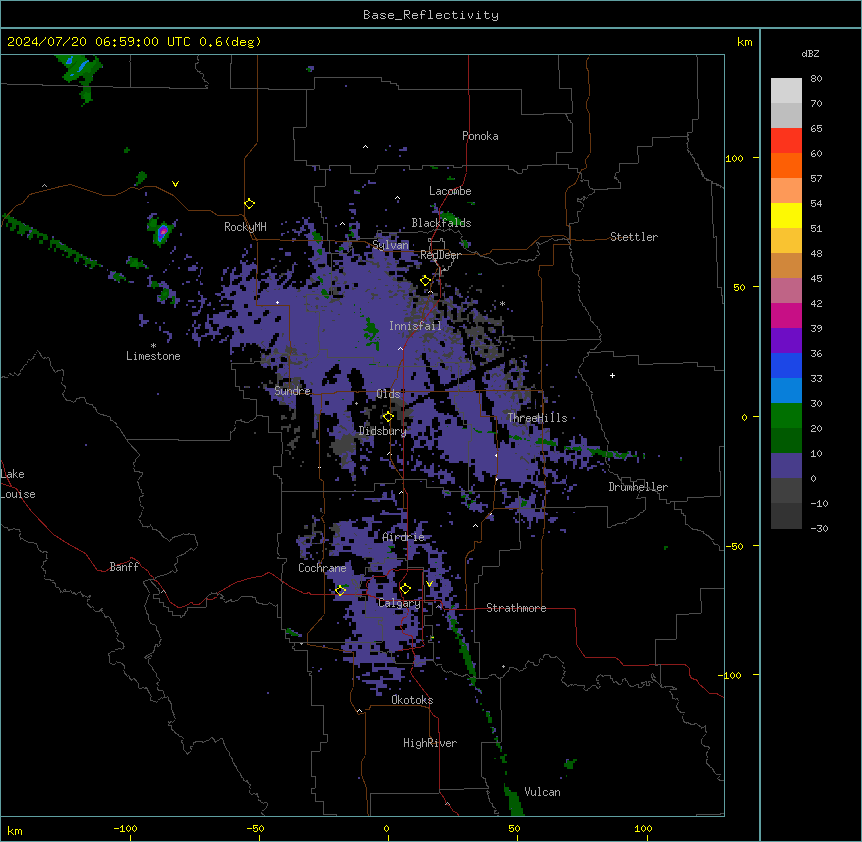The width and height of the screenshot is (862, 842).
Task: Click the Olds city label
Action: pyautogui.click(x=388, y=394)
